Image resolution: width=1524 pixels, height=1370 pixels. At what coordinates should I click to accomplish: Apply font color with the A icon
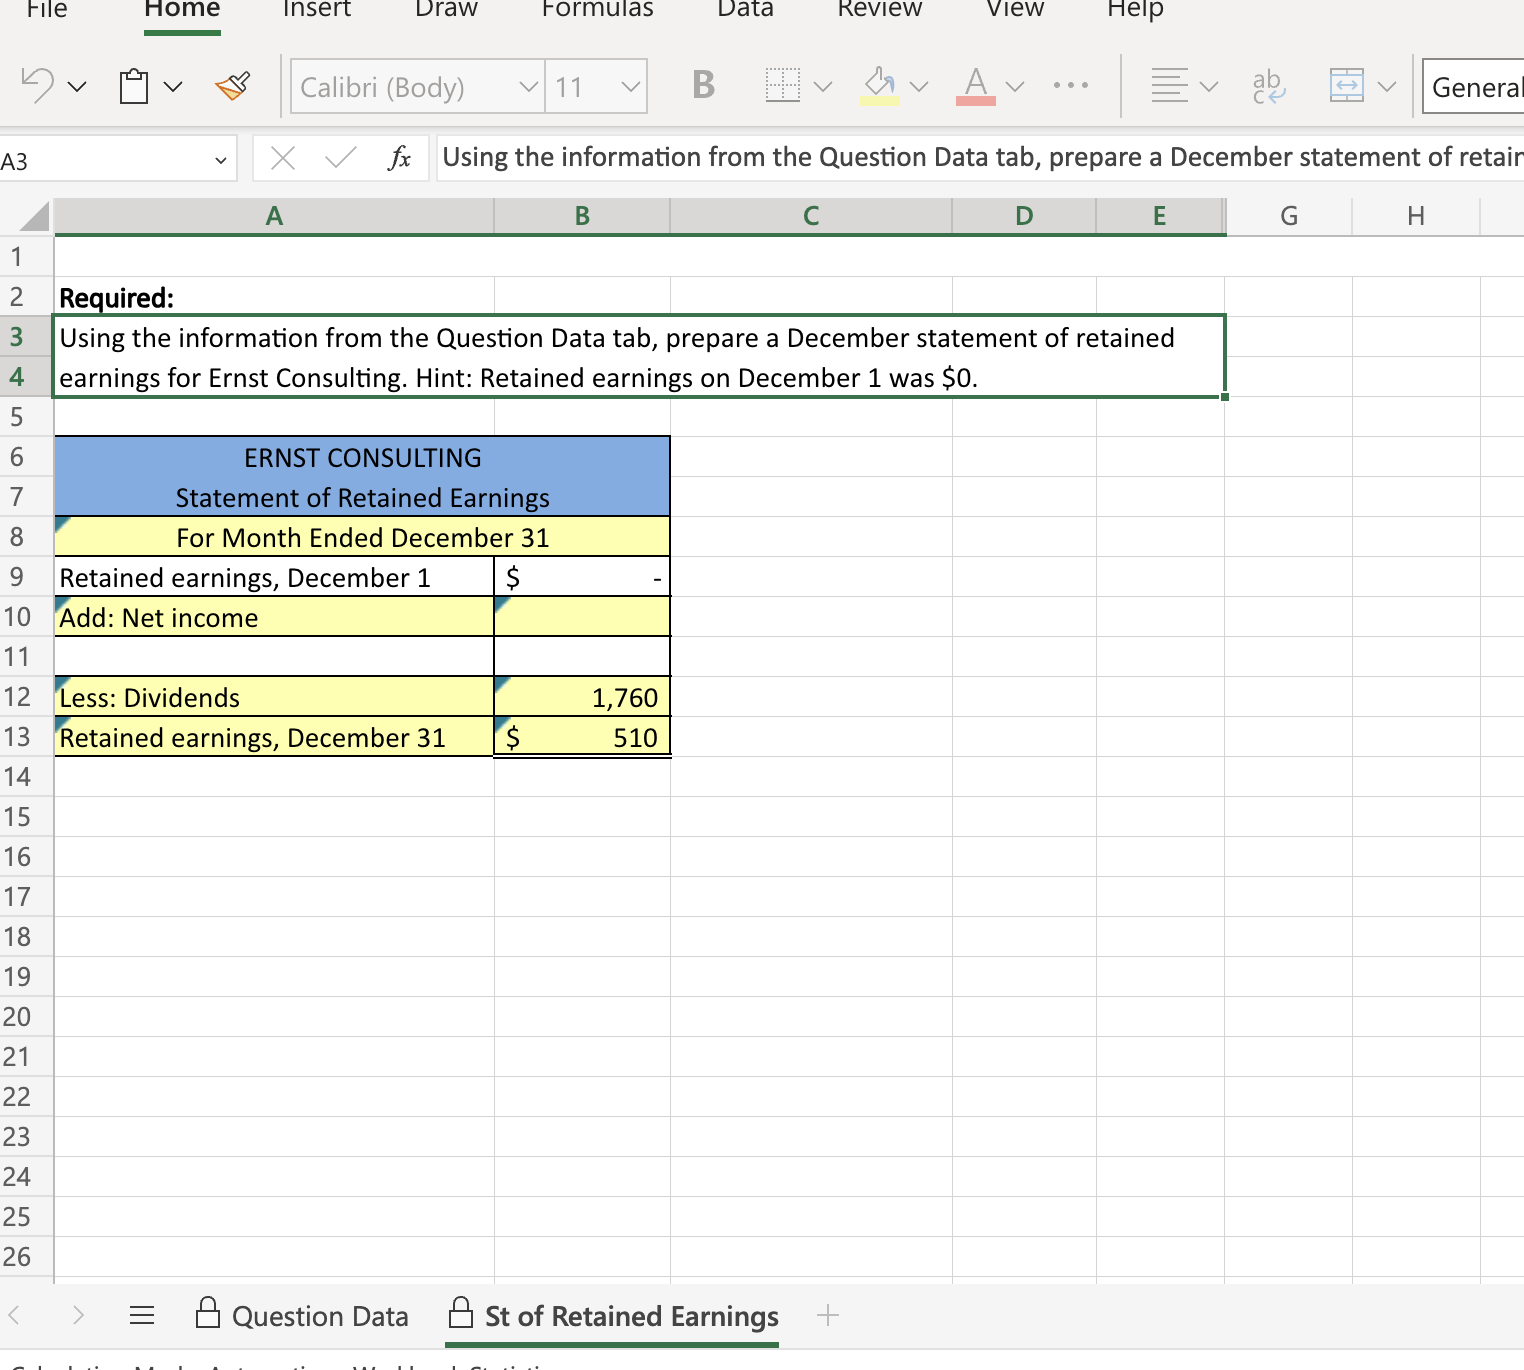point(975,86)
